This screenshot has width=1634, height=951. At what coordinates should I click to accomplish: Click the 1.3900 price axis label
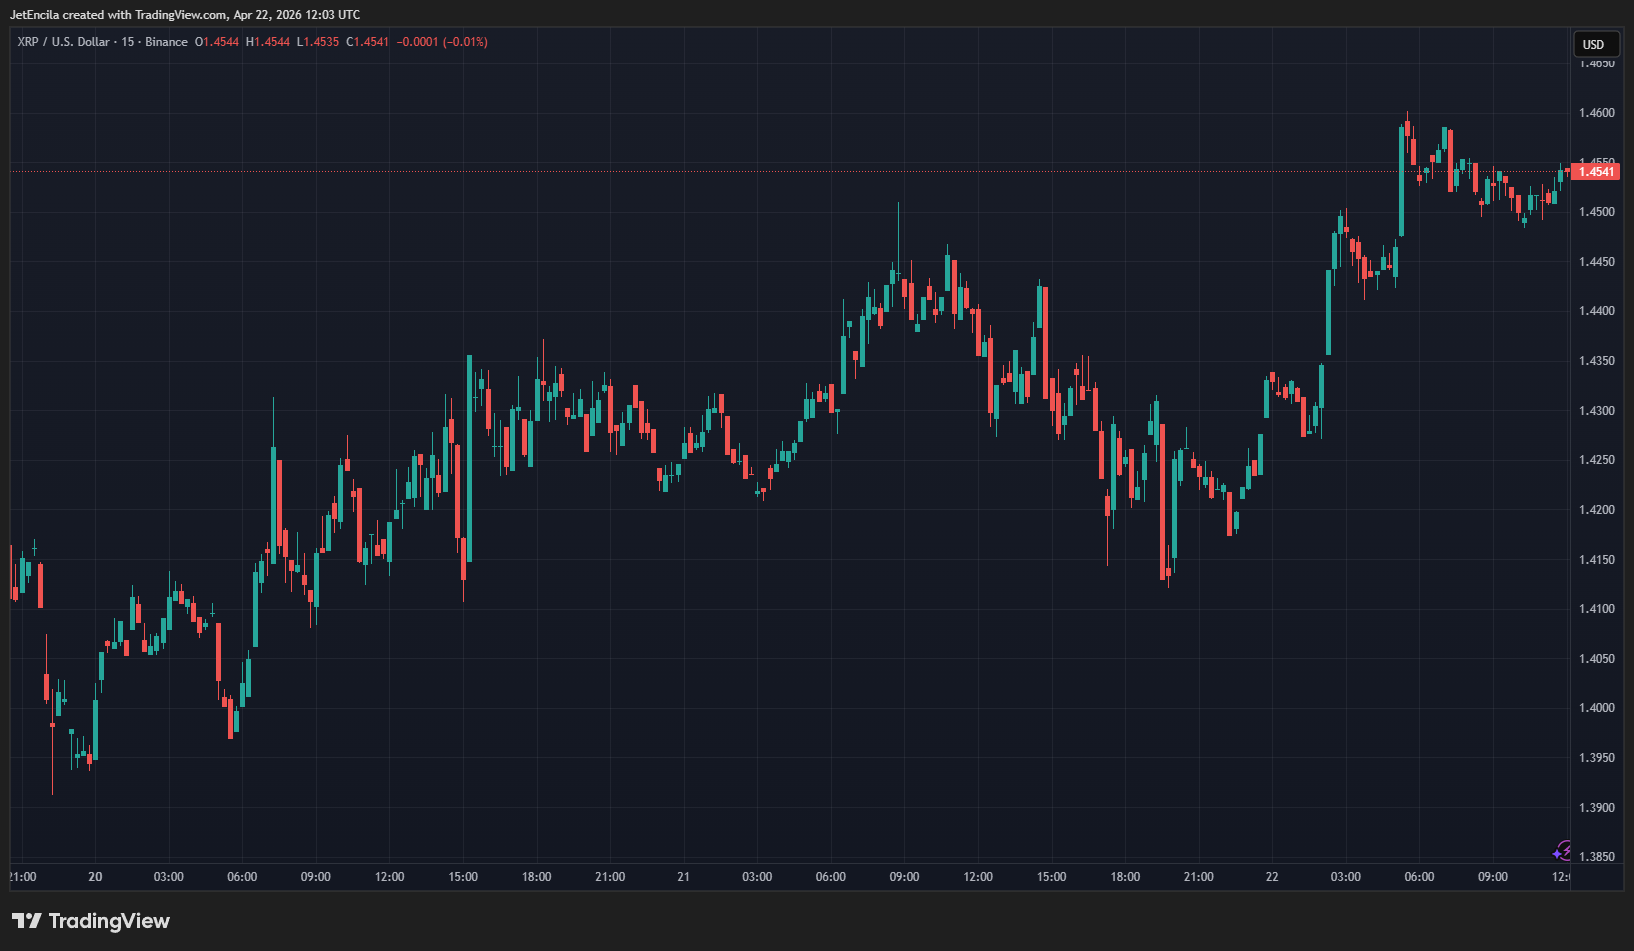pos(1596,808)
